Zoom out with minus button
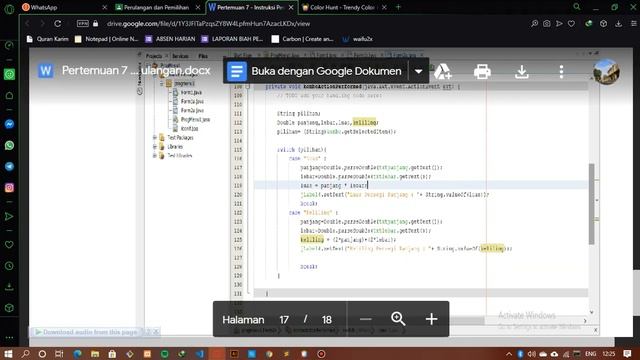This screenshot has height=360, width=640. point(366,319)
